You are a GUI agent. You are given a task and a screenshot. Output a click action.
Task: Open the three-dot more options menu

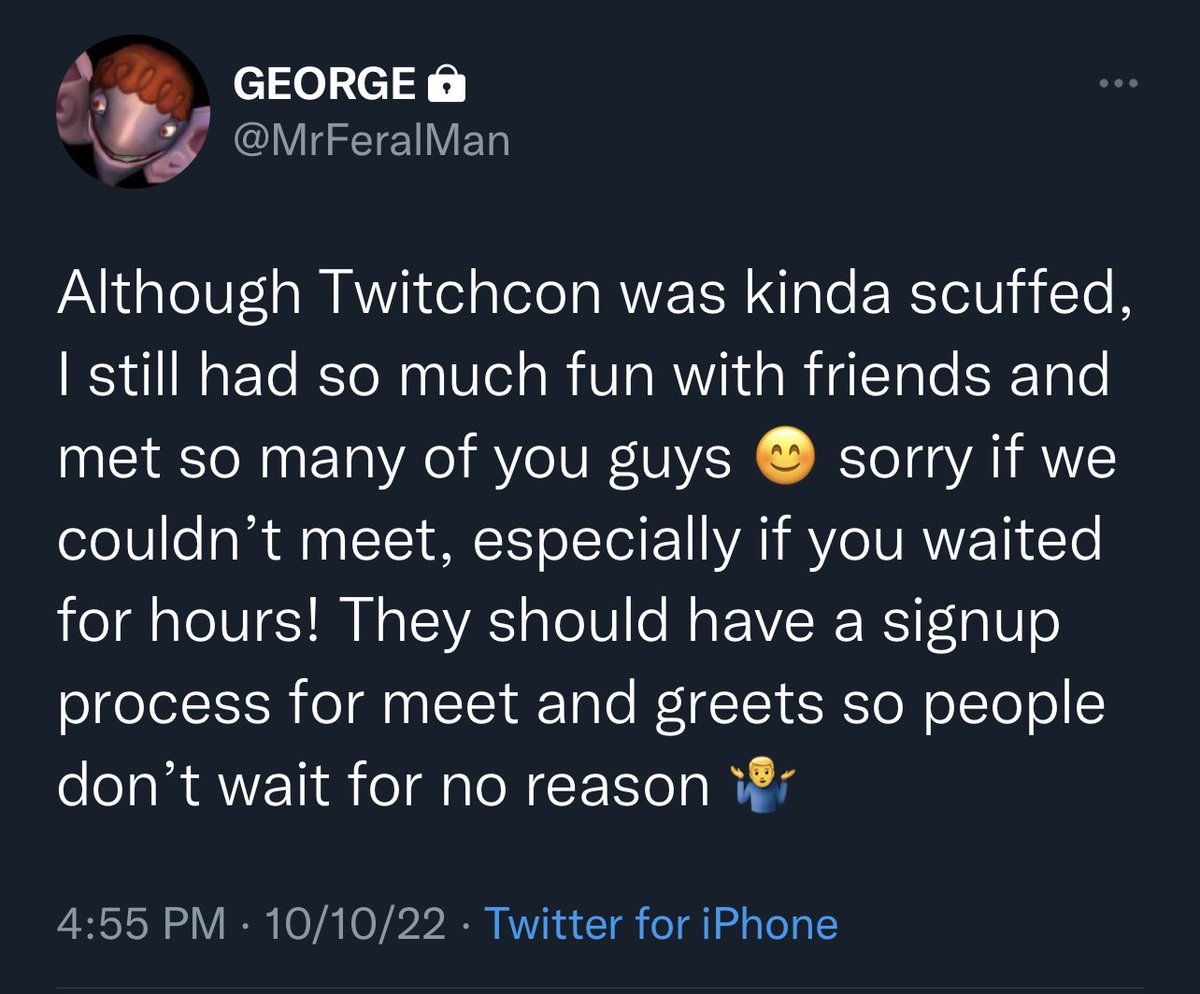1118,84
